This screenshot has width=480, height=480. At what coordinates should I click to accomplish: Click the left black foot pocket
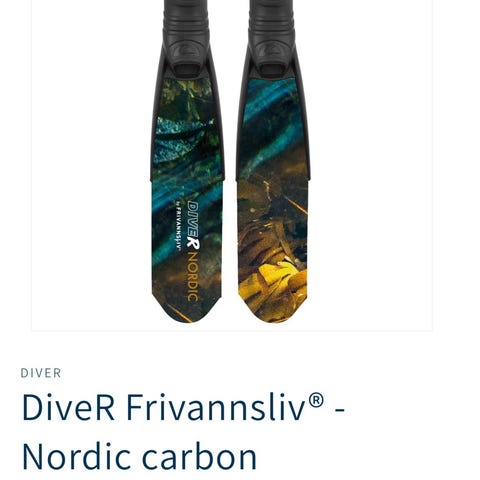tap(186, 37)
